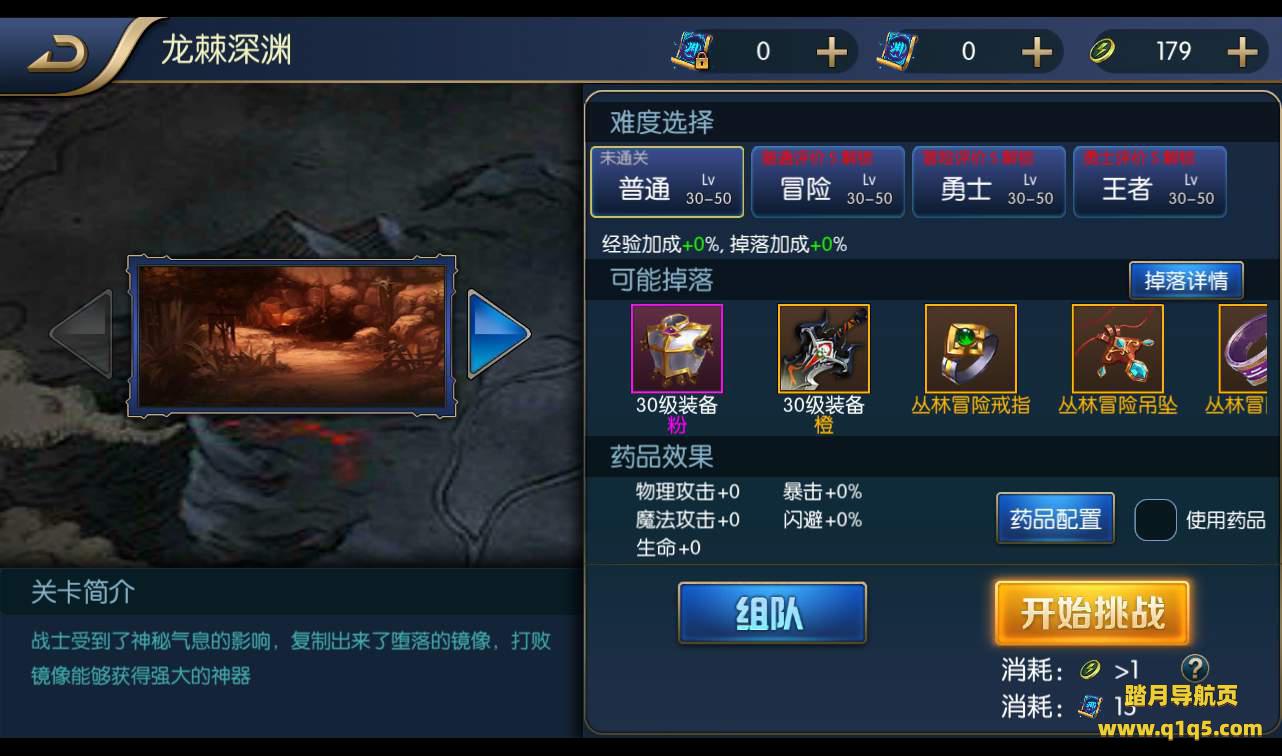Toggle the 使用药品 checkbox
Screen dimensions: 1282x756
(x=1155, y=520)
